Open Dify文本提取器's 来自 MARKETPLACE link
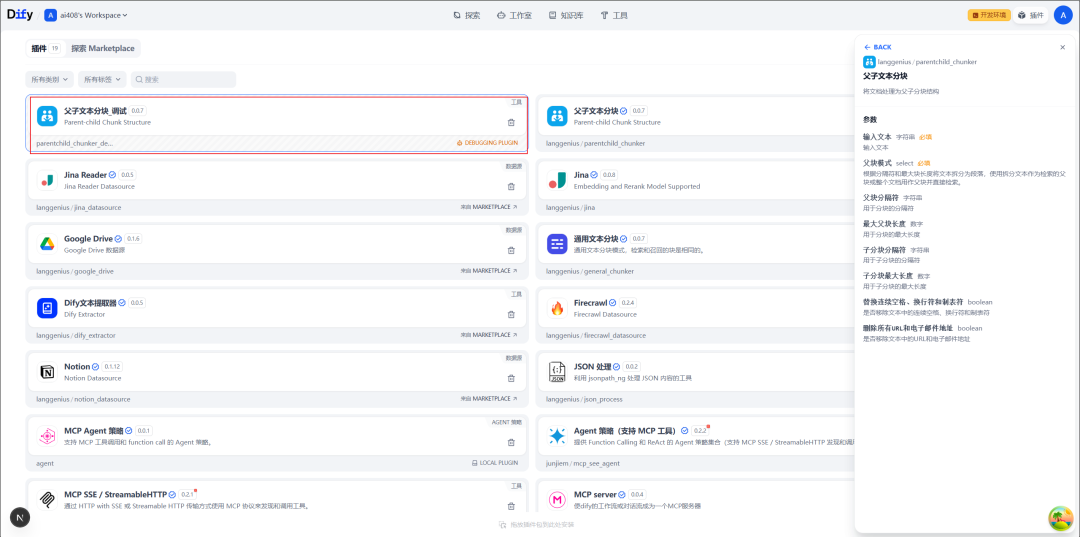 pos(489,335)
